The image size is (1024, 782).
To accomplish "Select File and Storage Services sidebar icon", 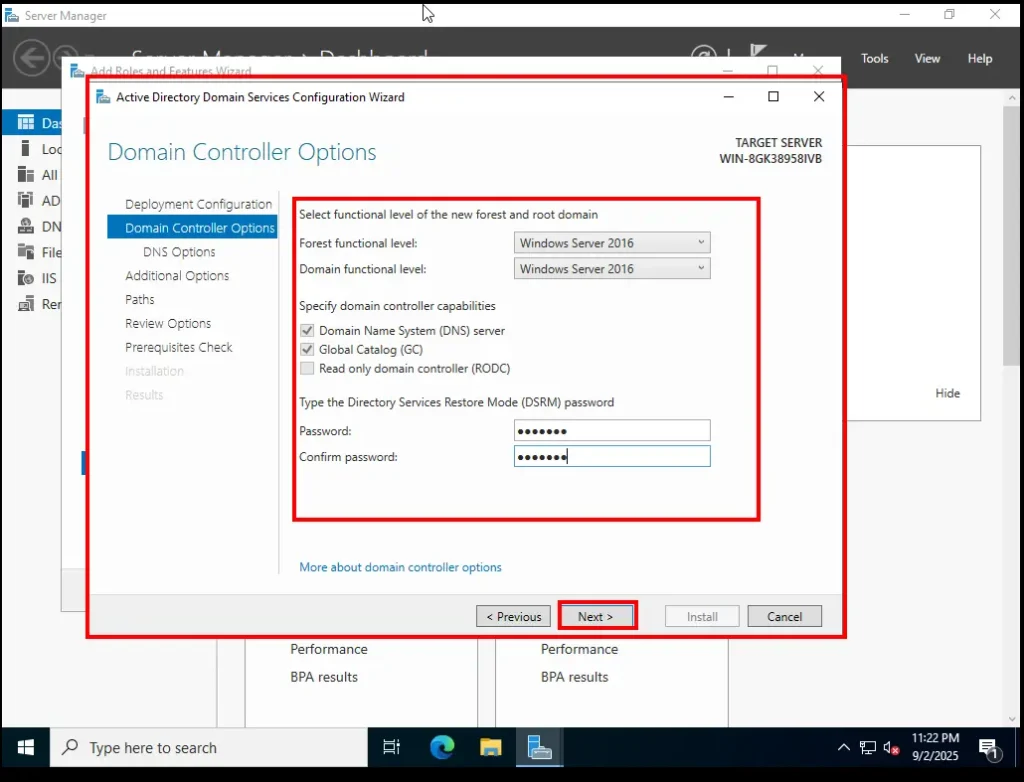I will coord(25,252).
